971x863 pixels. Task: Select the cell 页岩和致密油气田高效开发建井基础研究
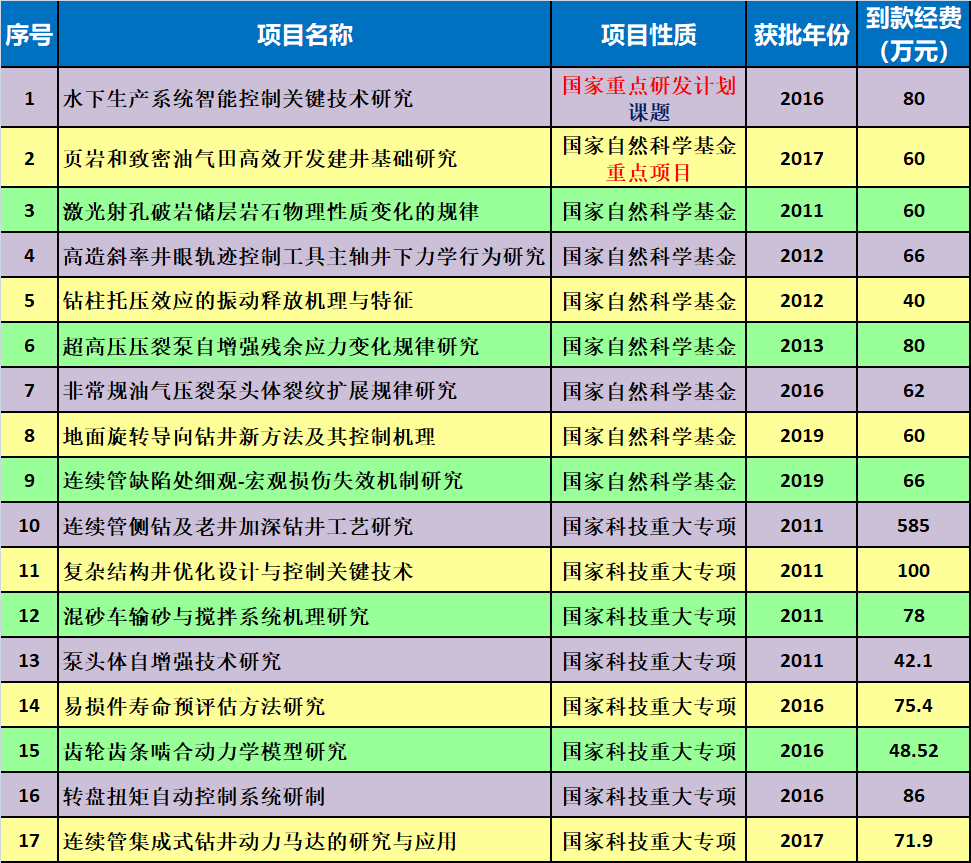[x=260, y=159]
